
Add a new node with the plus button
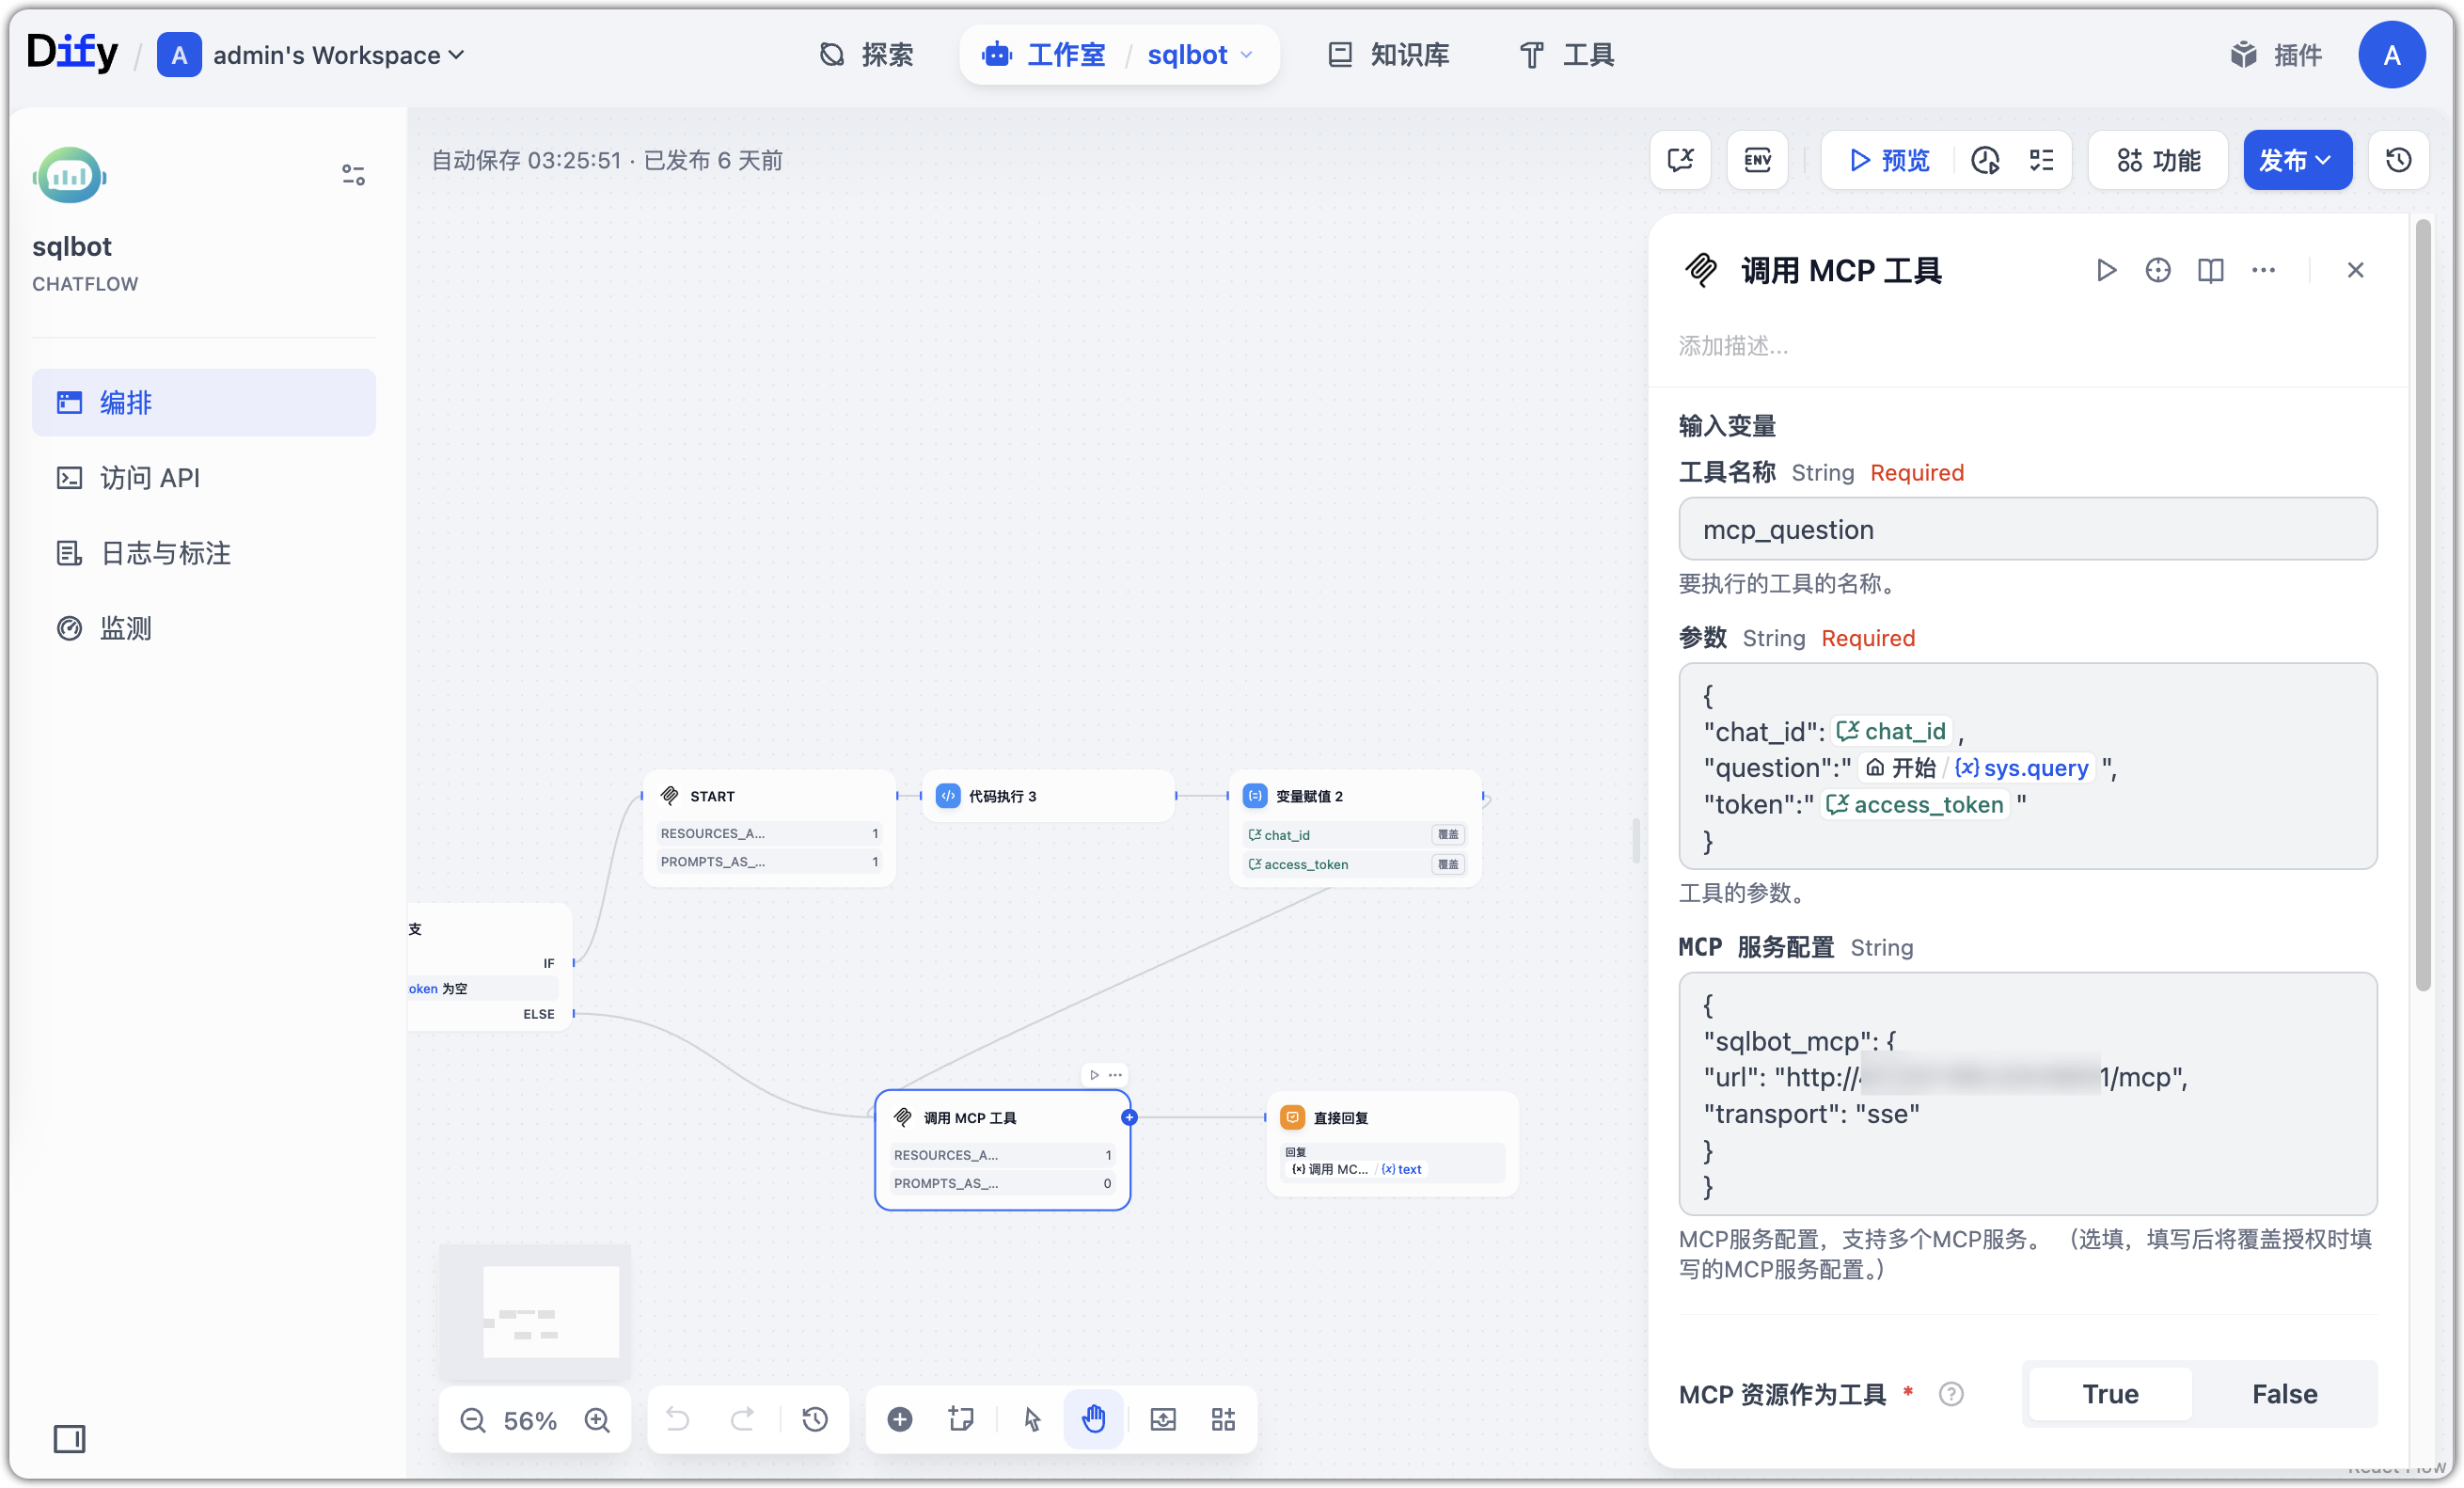[x=899, y=1420]
